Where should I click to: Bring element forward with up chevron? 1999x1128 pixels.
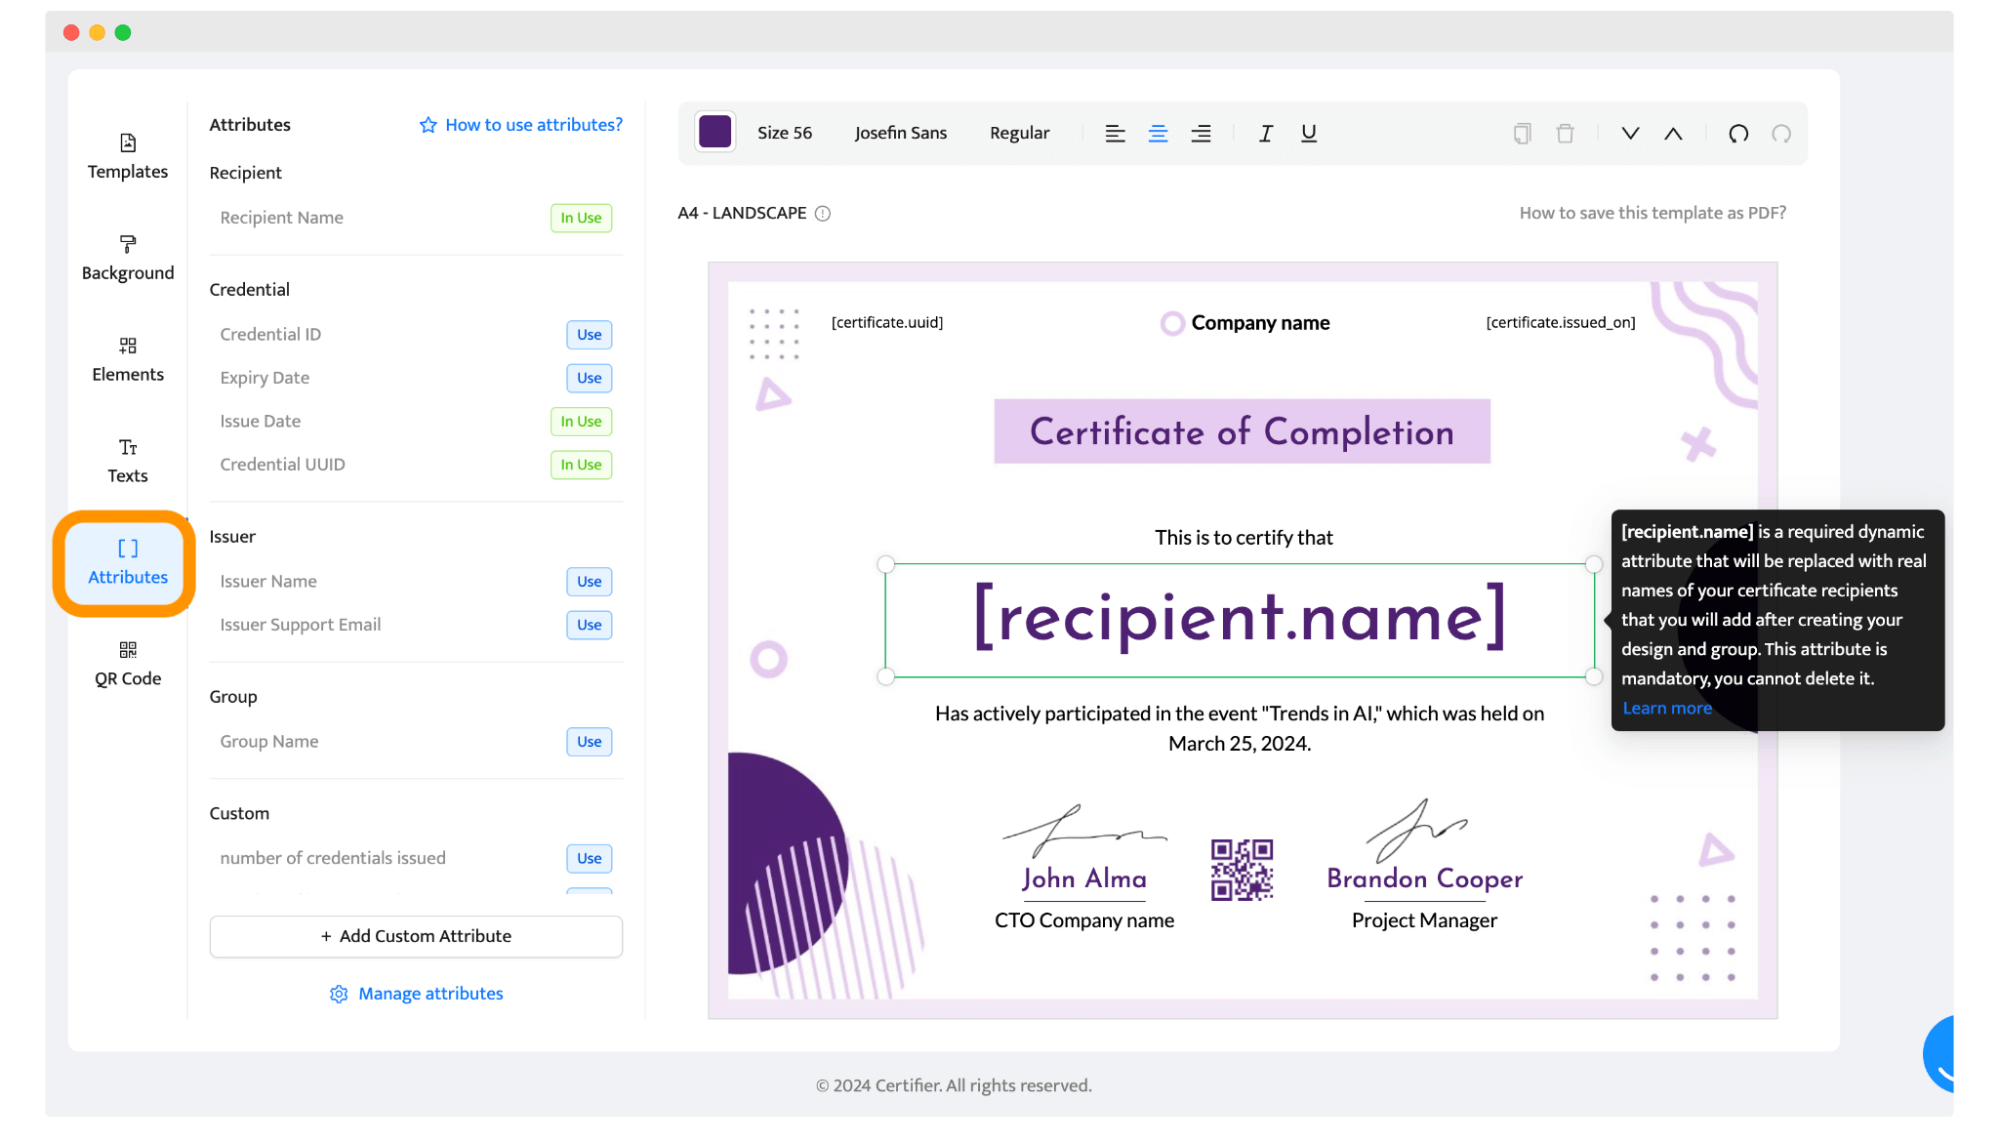[x=1673, y=133]
